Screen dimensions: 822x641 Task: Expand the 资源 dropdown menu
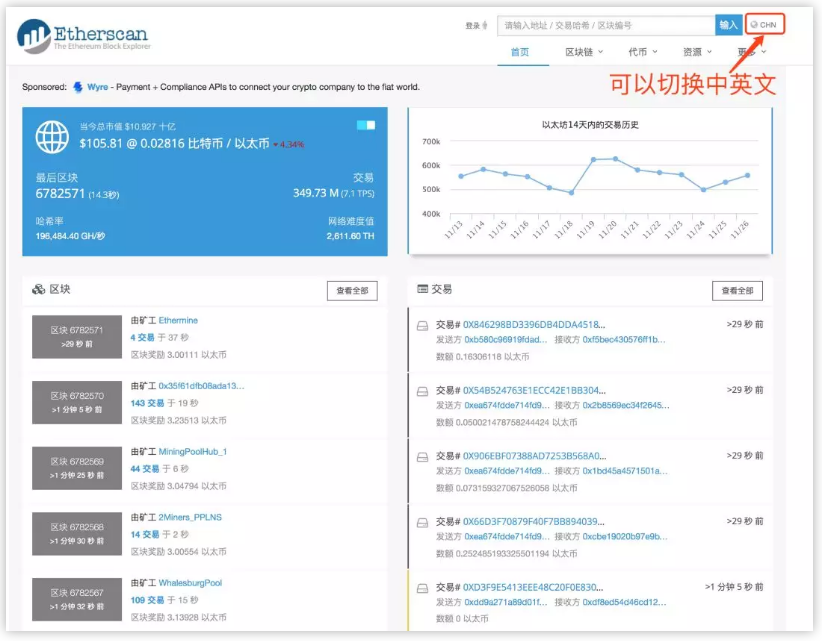[697, 52]
